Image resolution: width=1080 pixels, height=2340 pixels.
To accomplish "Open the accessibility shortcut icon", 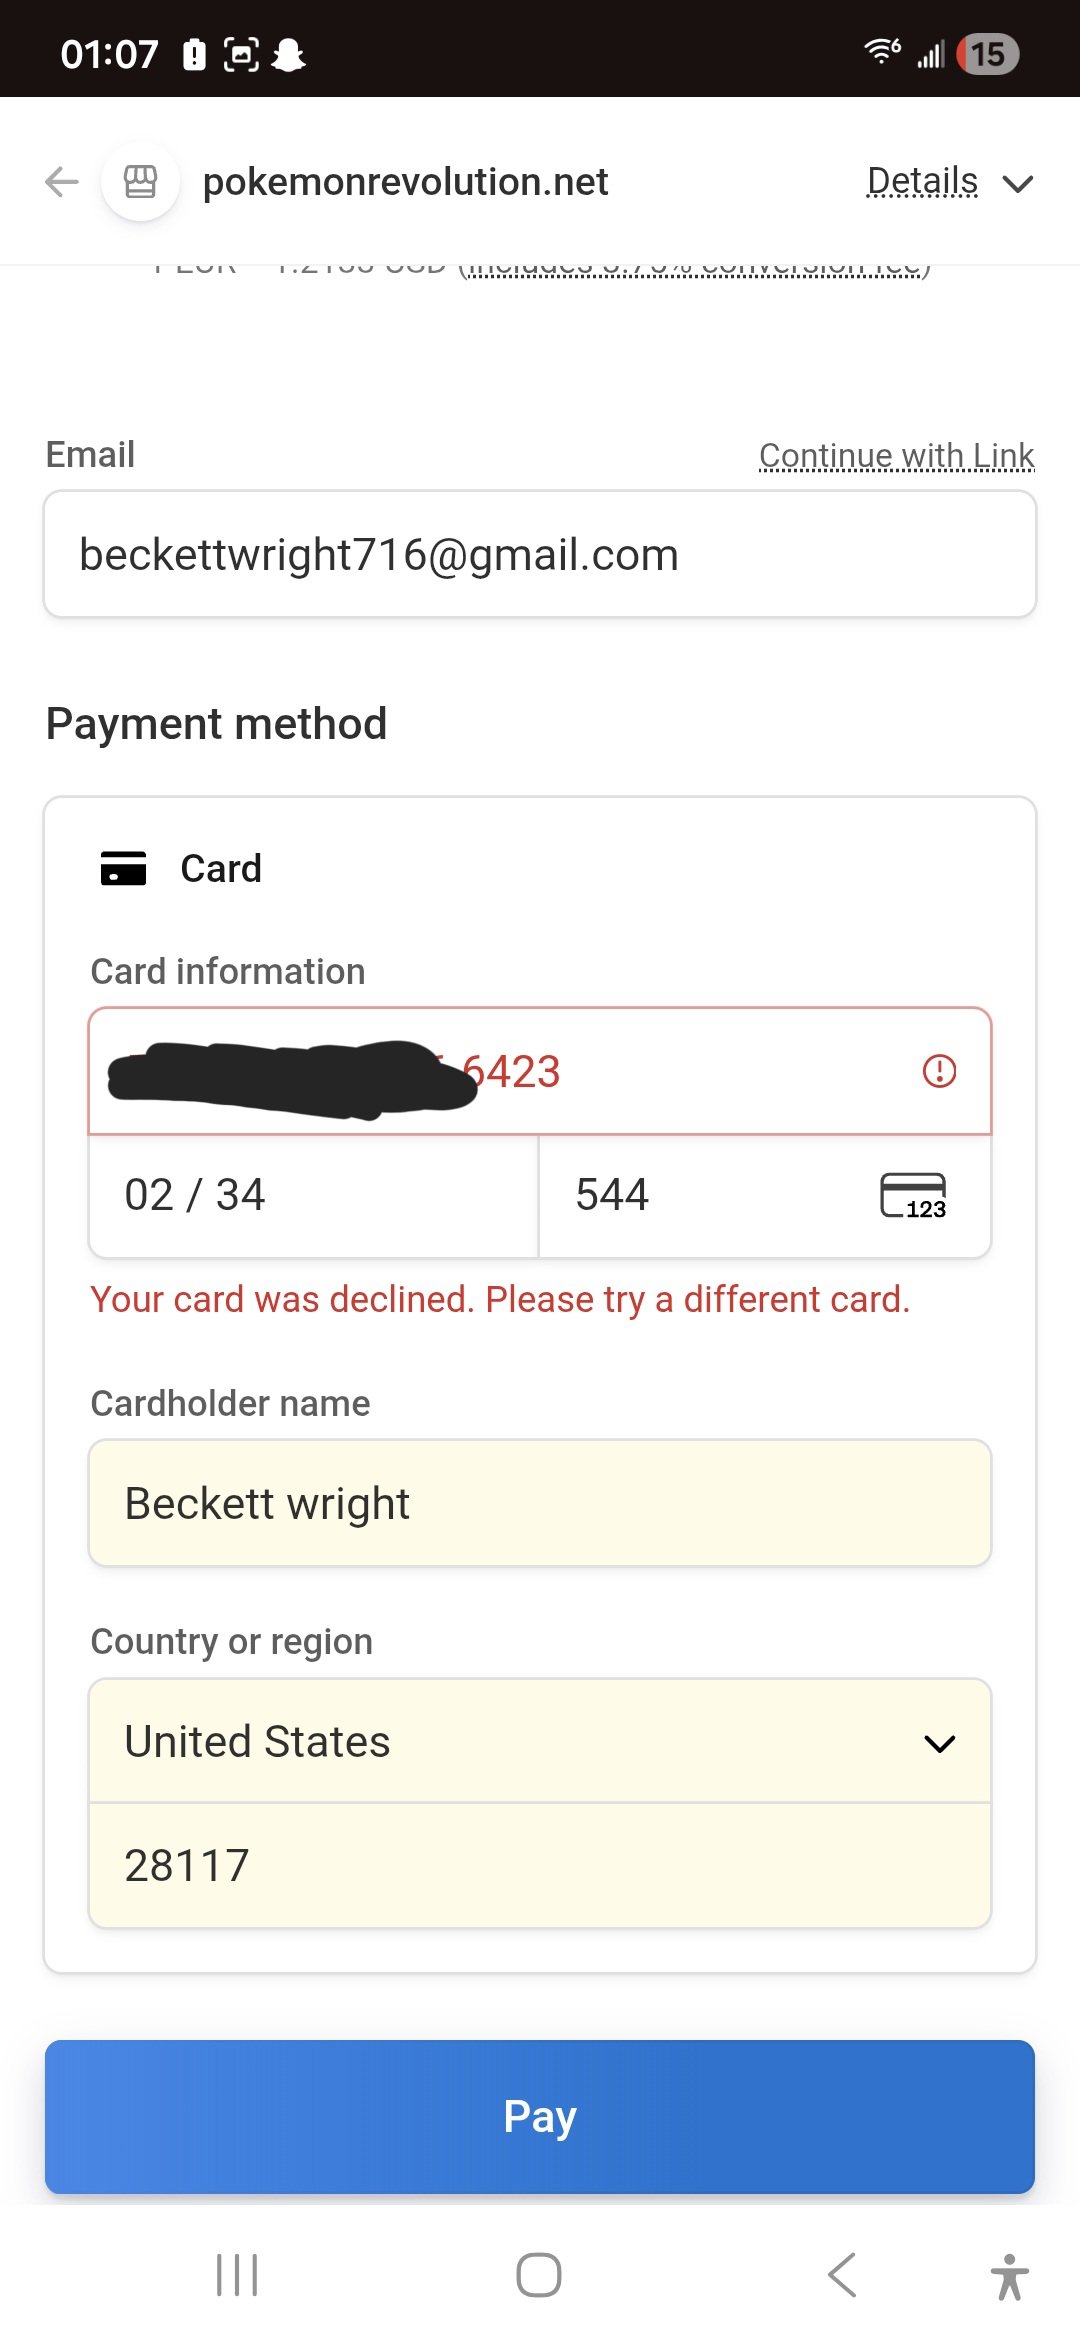I will [x=1009, y=2276].
